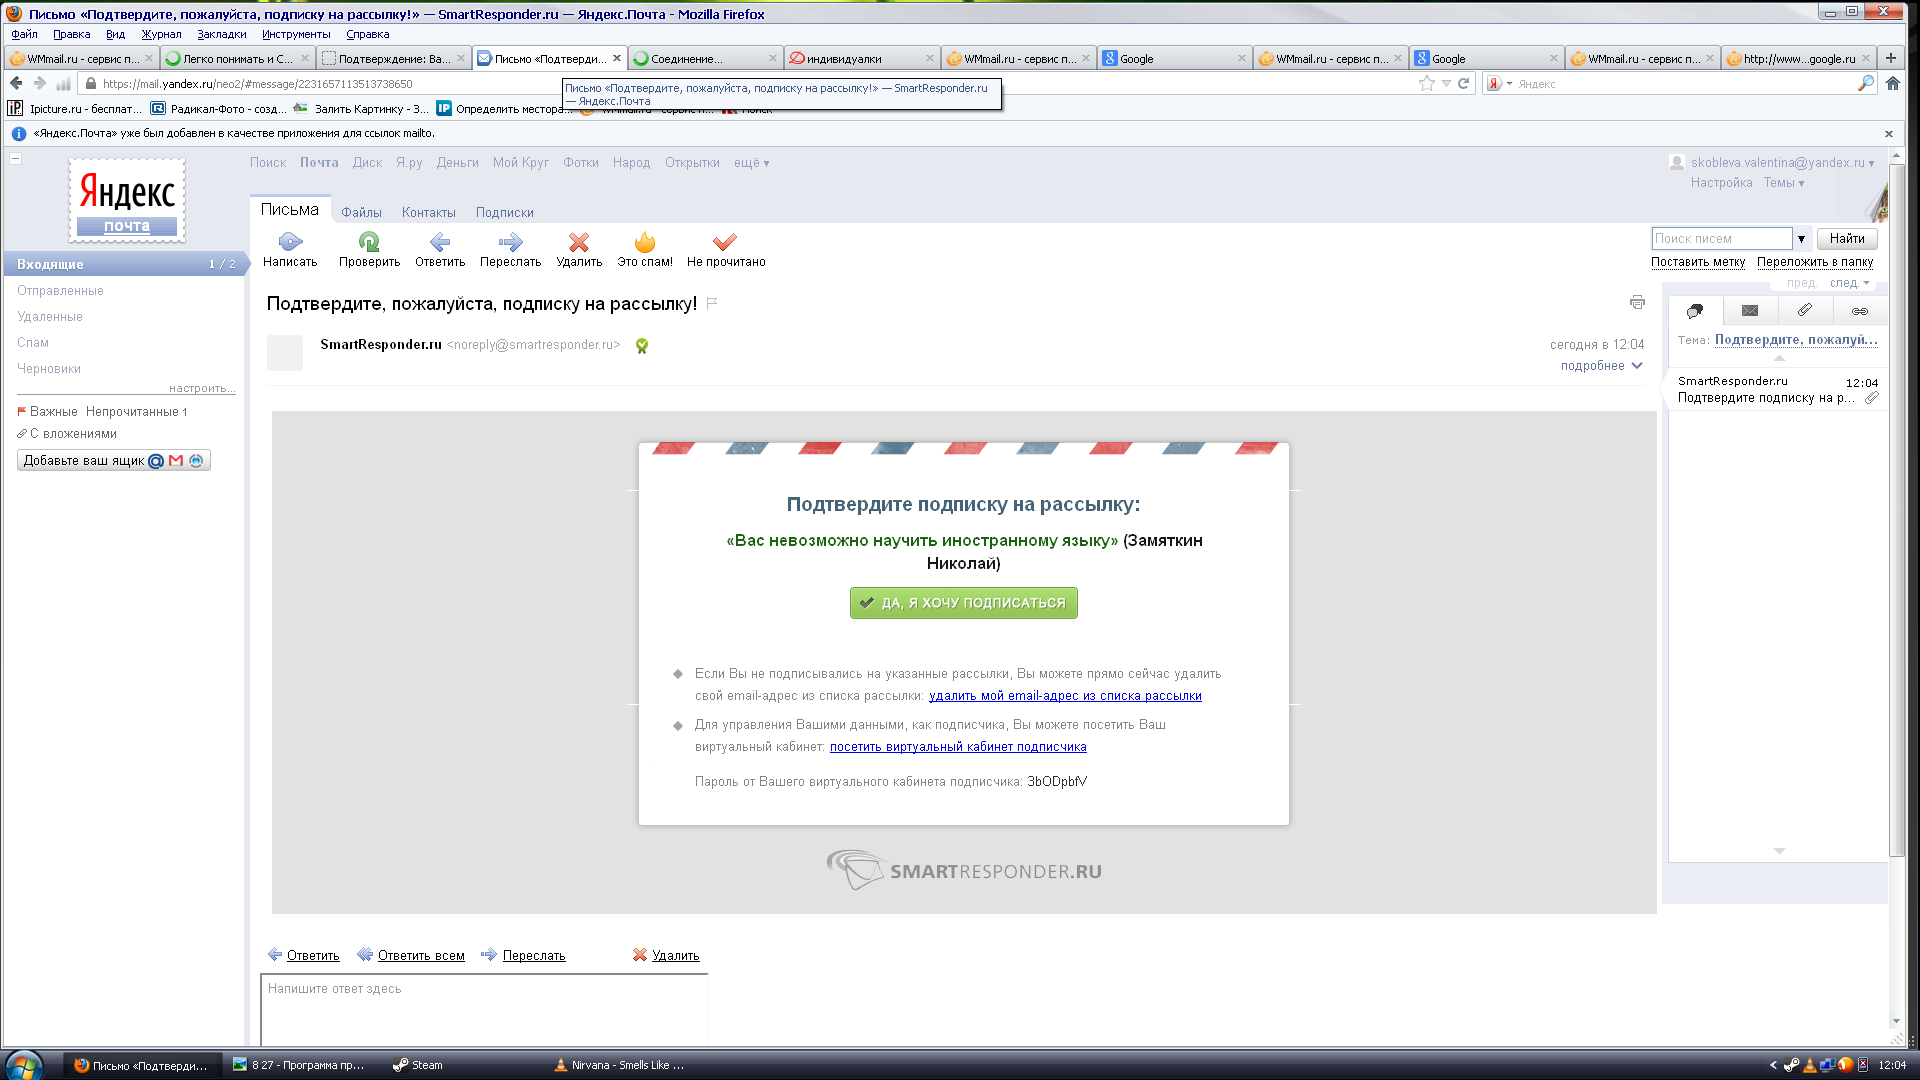Bookmark this page with the star icon
Image resolution: width=1920 pixels, height=1080 pixels.
[x=1427, y=84]
